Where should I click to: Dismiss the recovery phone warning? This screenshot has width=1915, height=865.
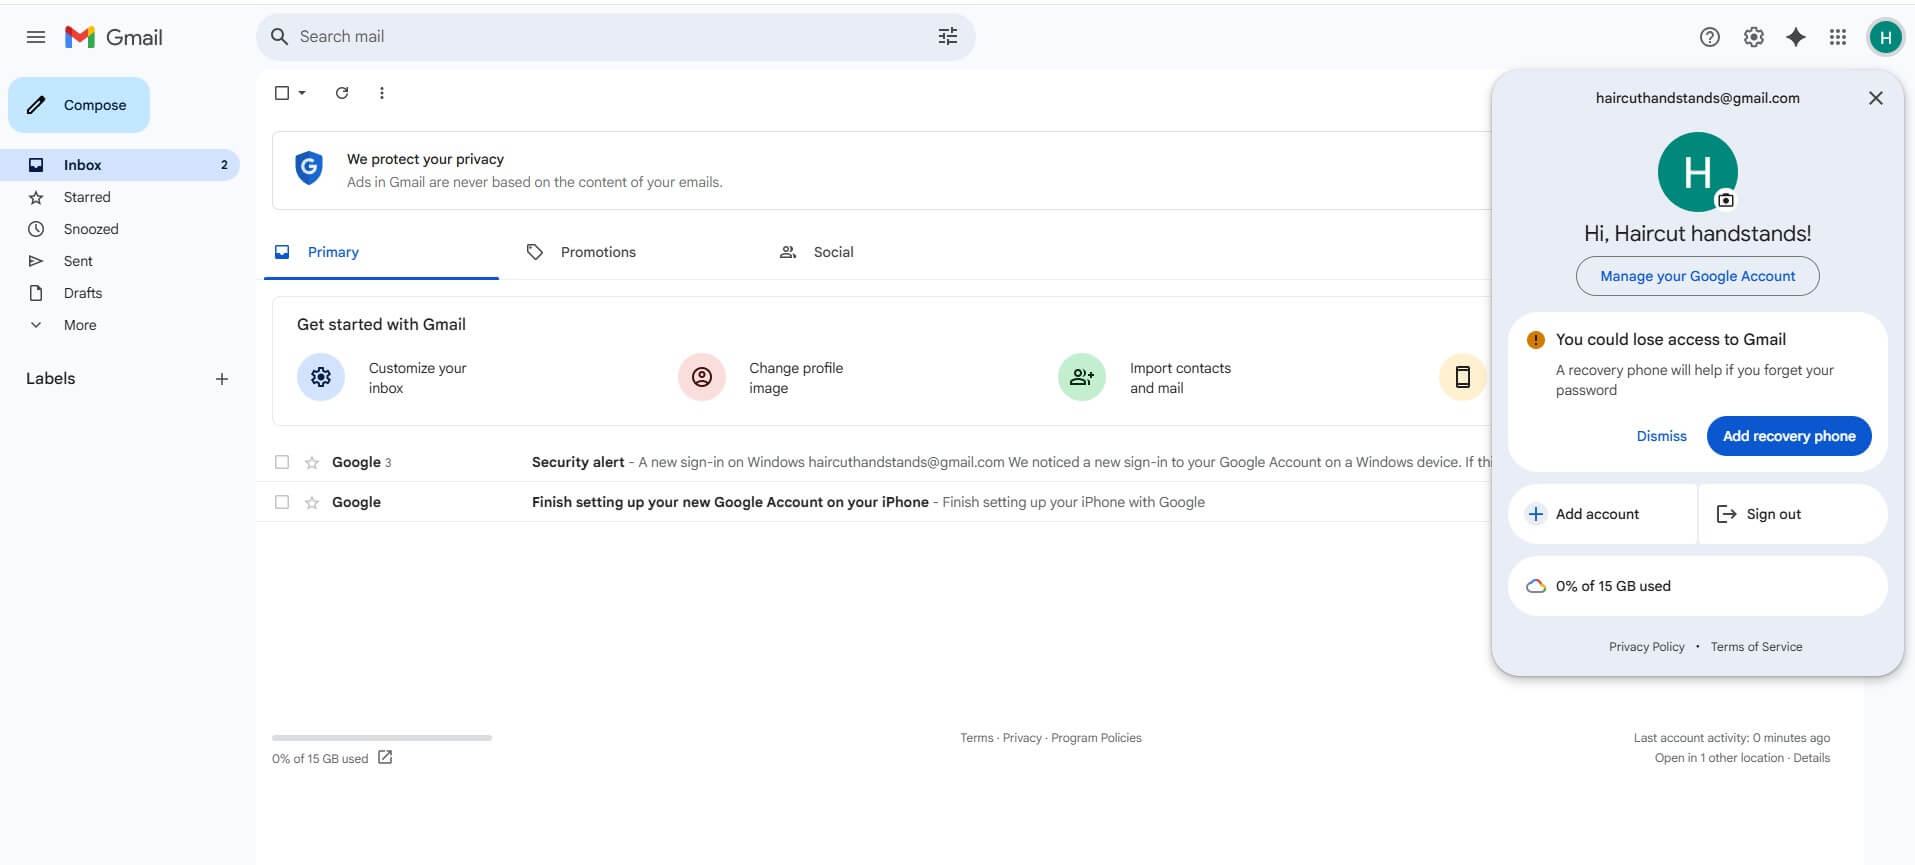pos(1661,436)
